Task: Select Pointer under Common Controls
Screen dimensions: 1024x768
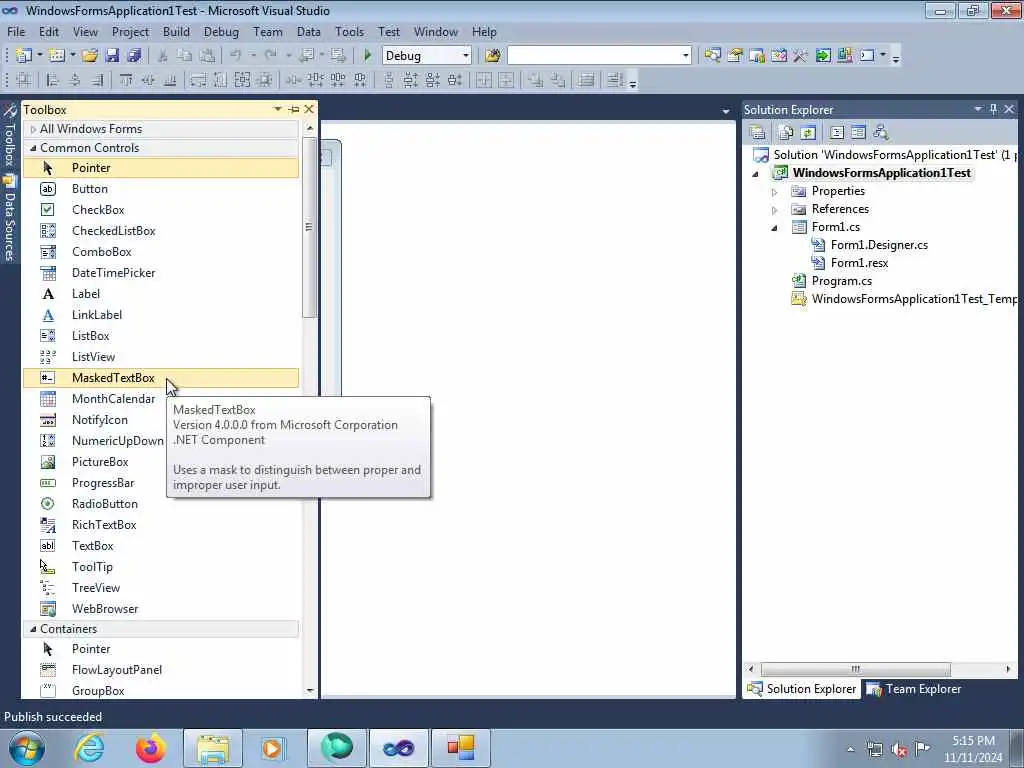Action: [x=161, y=168]
